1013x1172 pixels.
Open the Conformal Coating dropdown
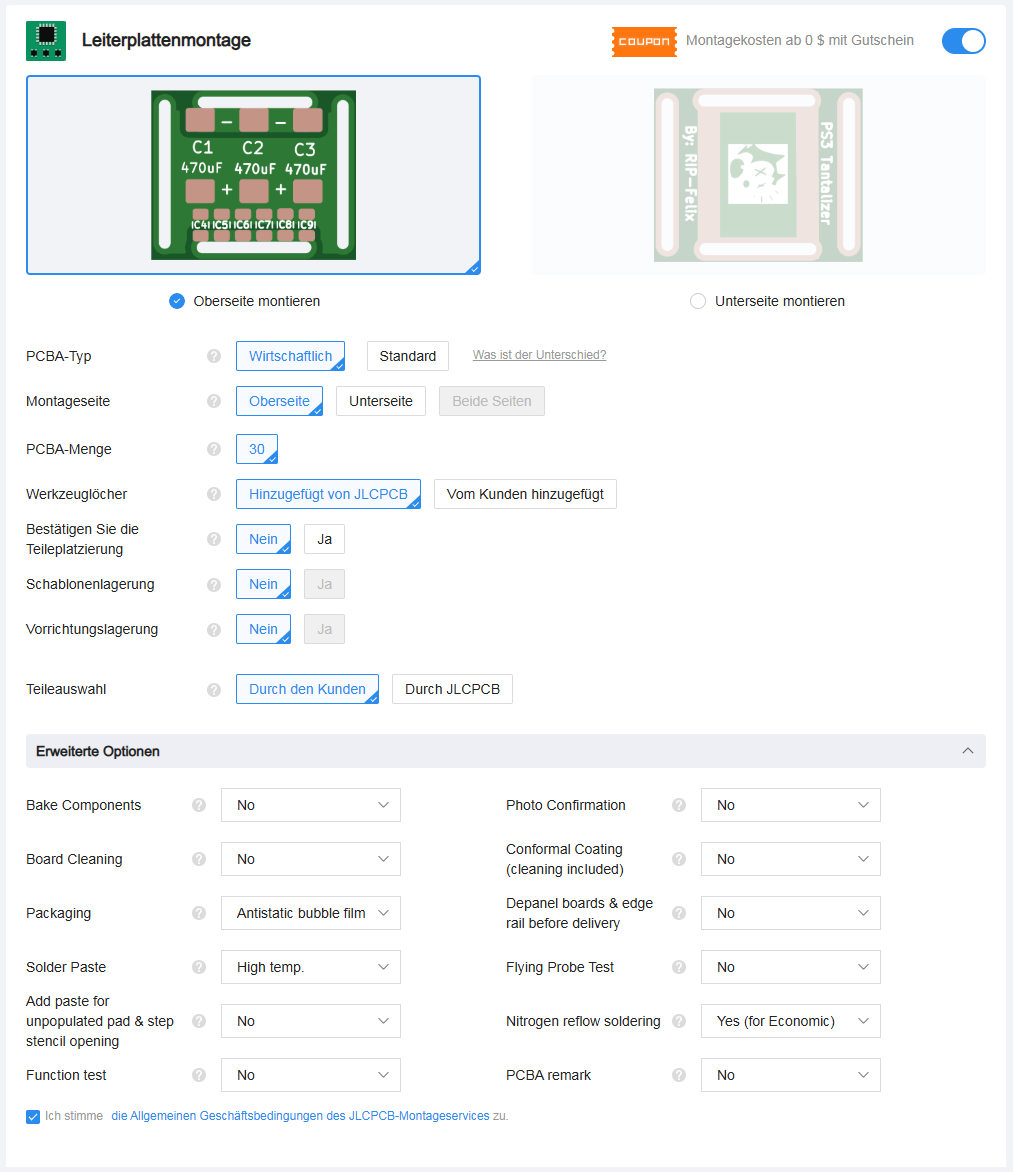pyautogui.click(x=790, y=859)
